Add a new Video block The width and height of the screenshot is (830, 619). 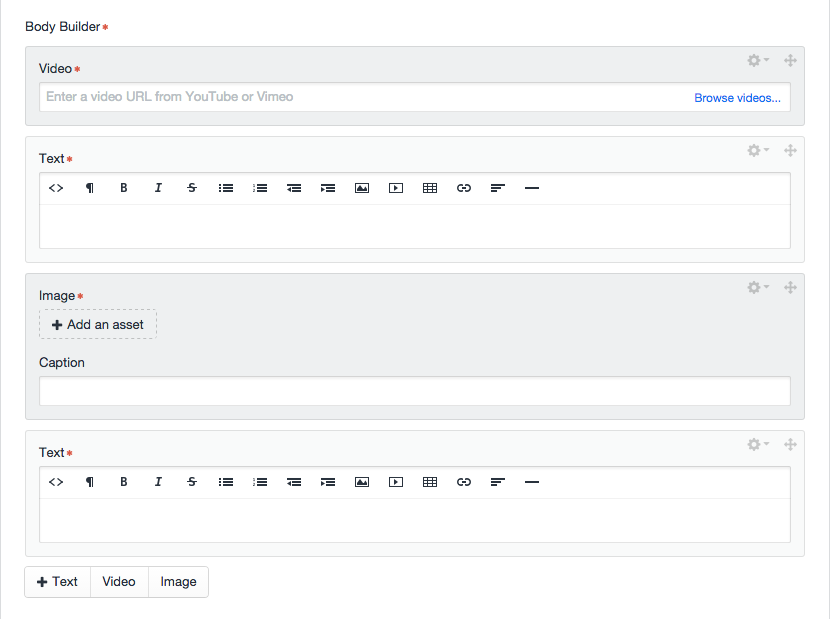119,582
